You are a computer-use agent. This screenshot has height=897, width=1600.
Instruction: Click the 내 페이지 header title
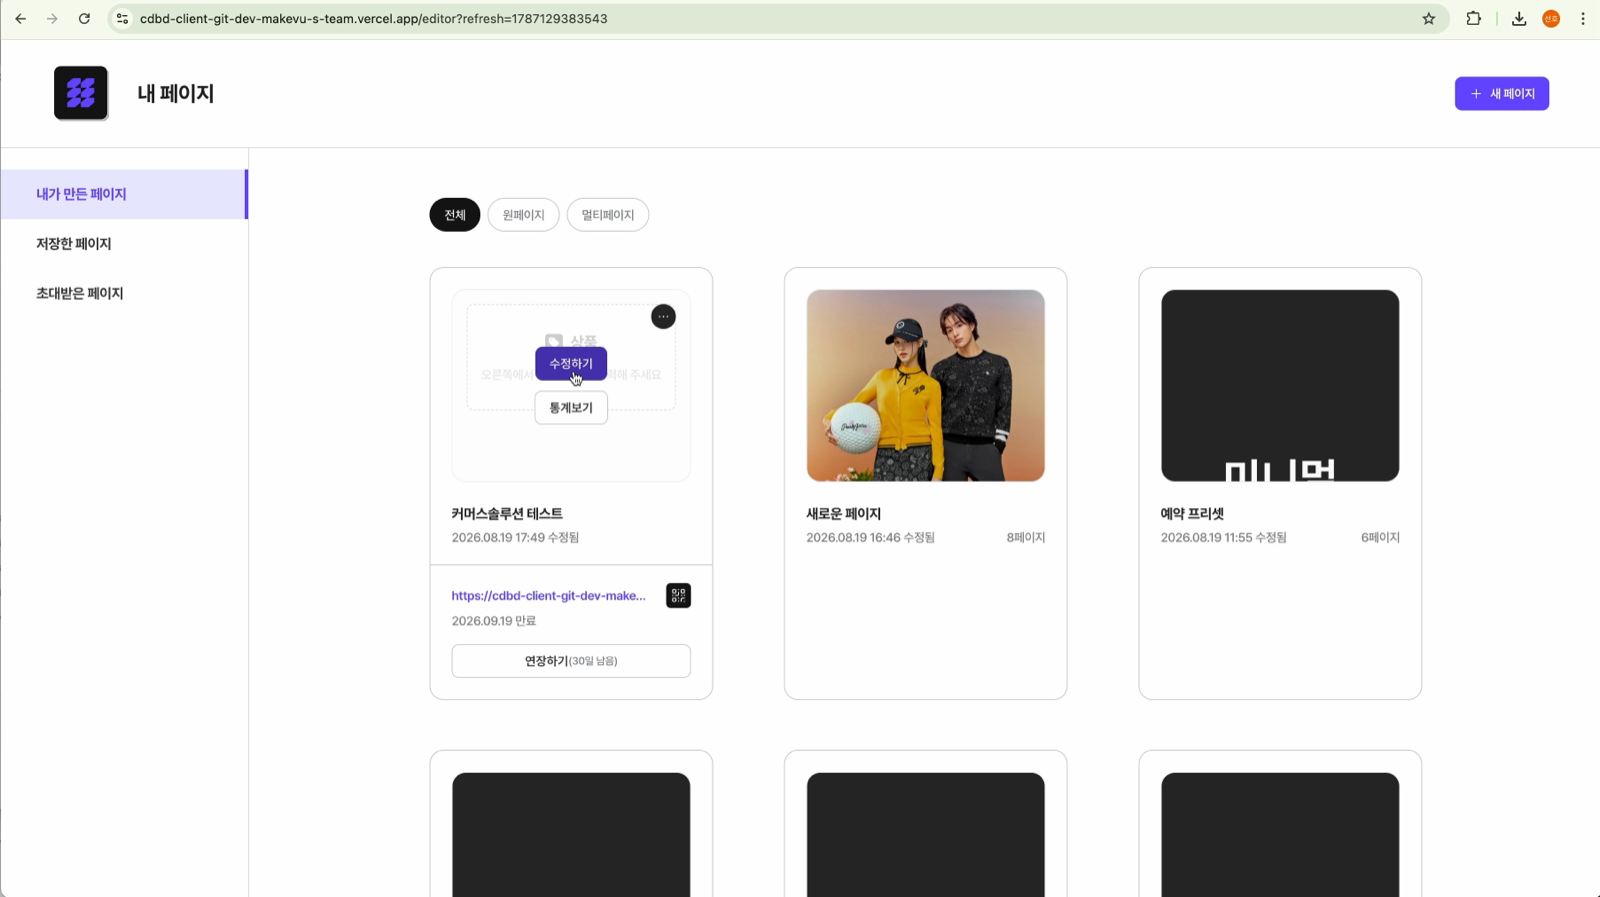click(176, 94)
